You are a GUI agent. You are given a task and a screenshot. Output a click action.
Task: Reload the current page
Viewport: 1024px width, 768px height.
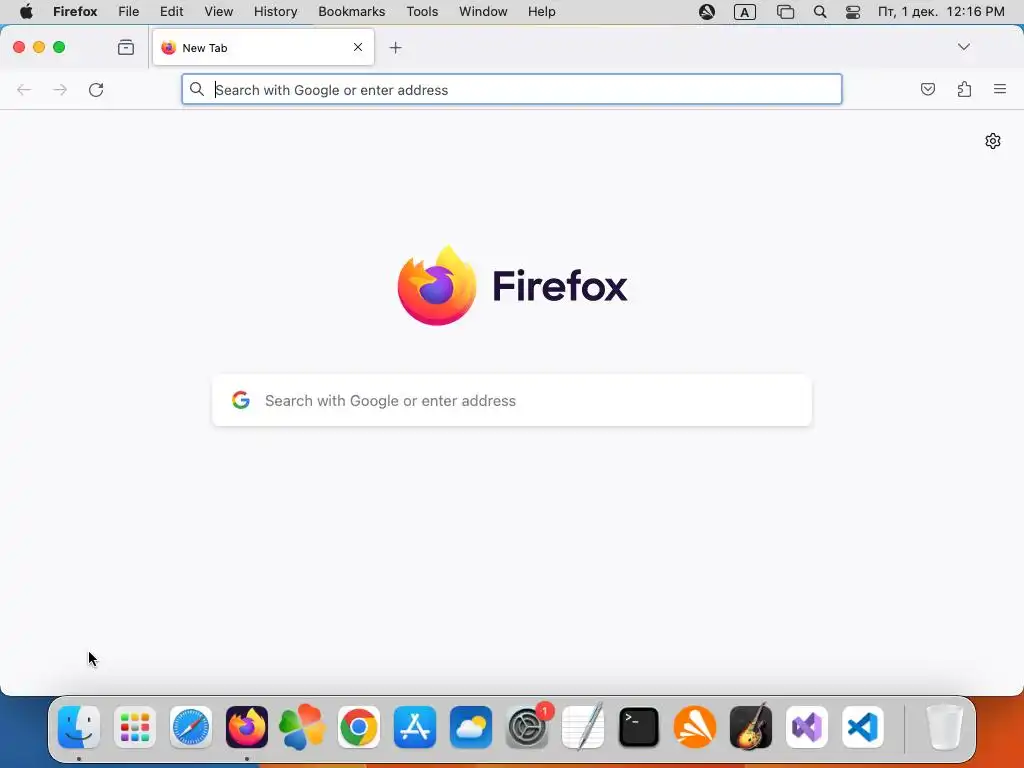pos(96,89)
